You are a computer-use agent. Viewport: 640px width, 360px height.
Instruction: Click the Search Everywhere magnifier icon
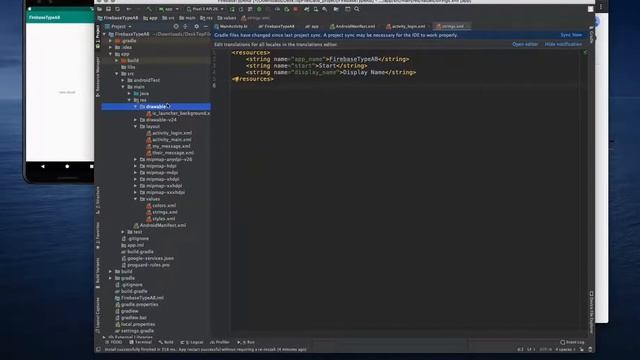[x=357, y=9]
